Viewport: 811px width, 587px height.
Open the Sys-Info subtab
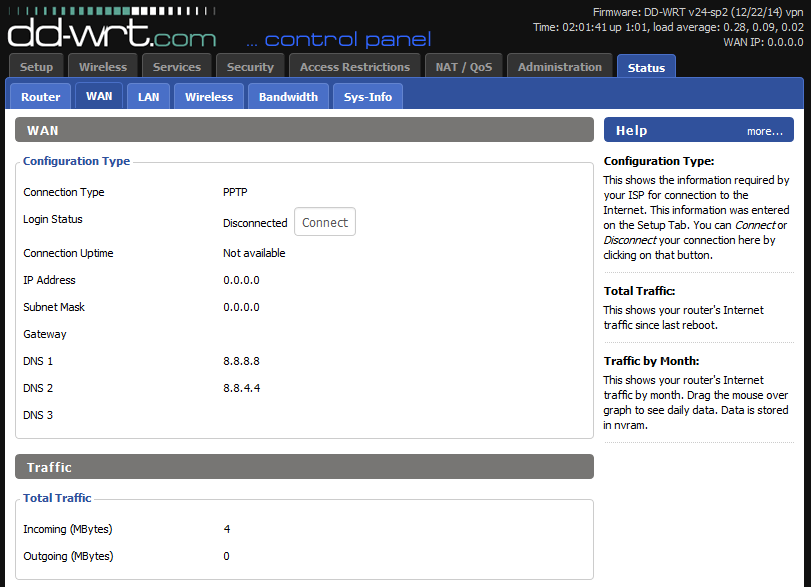point(368,97)
